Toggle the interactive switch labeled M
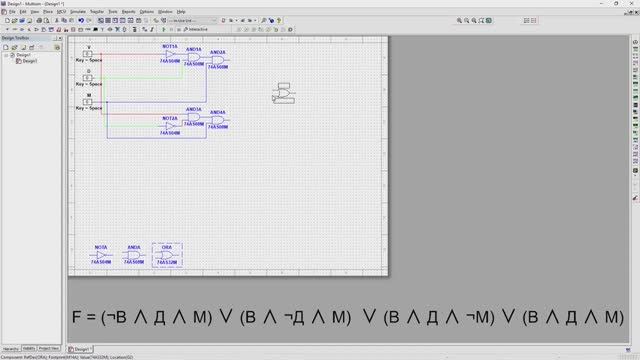This screenshot has width=640, height=360. click(x=88, y=102)
